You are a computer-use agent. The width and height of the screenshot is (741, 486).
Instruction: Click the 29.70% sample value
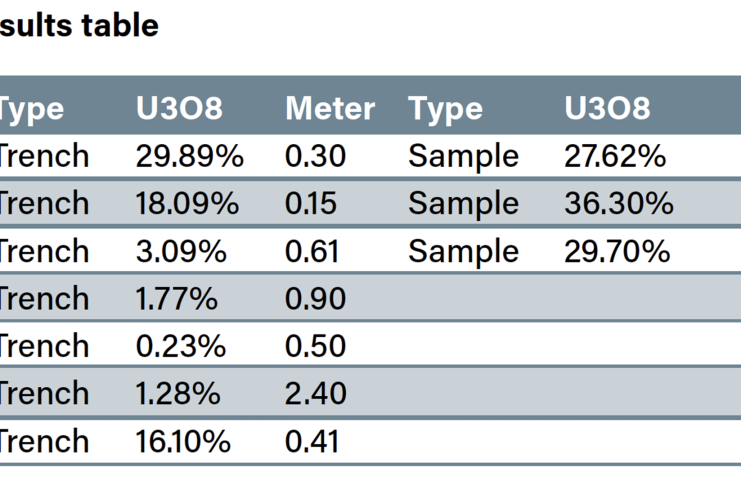[x=617, y=251]
